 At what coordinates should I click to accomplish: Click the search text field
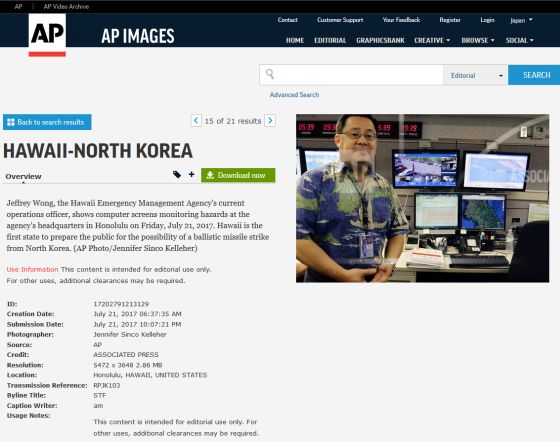pyautogui.click(x=359, y=75)
